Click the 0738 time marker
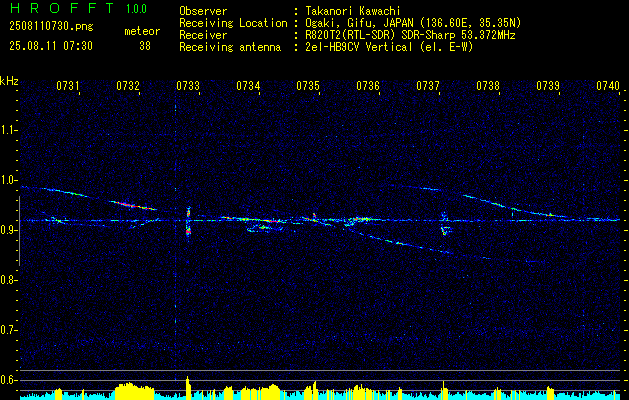This screenshot has height=400, width=629. tap(488, 85)
